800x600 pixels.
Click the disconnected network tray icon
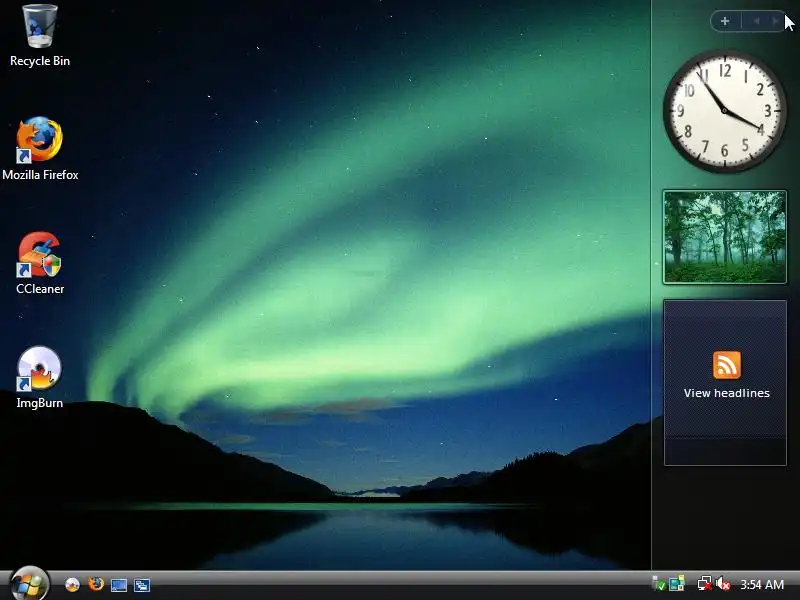coord(705,584)
